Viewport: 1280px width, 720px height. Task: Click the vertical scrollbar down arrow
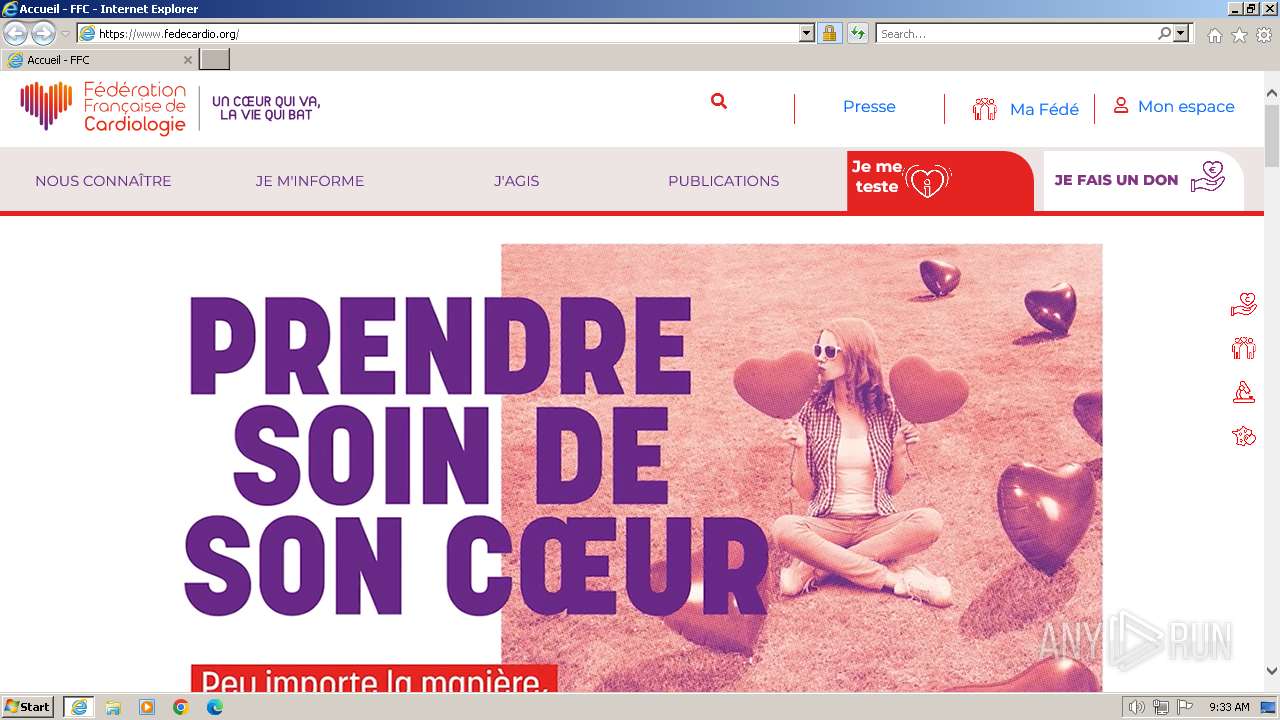(x=1272, y=671)
